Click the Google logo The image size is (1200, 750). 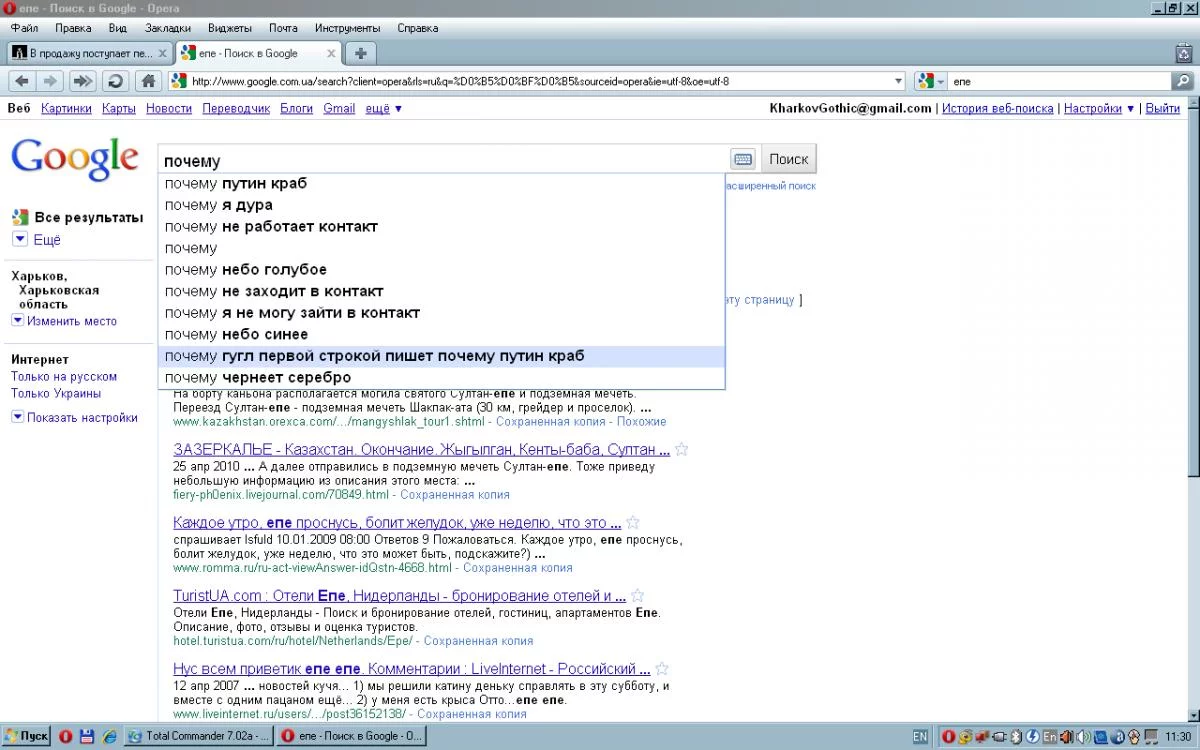(74, 159)
